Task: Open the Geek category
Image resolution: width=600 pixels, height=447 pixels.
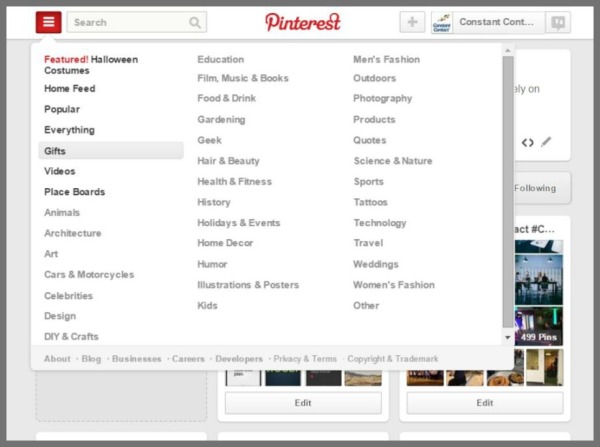Action: coord(209,140)
